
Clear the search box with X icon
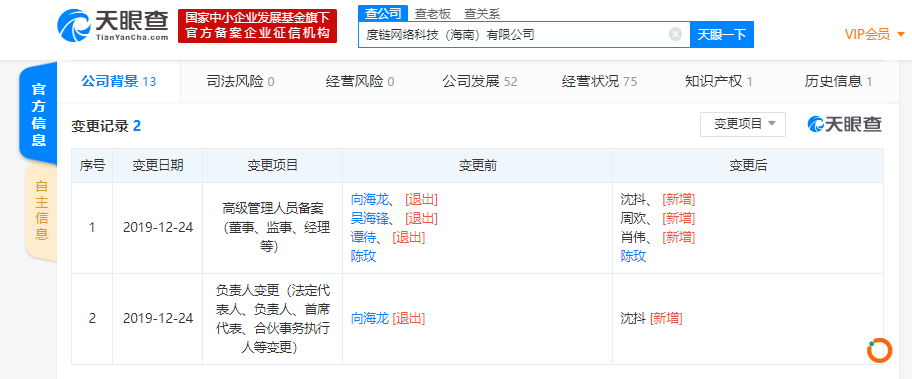pyautogui.click(x=675, y=34)
